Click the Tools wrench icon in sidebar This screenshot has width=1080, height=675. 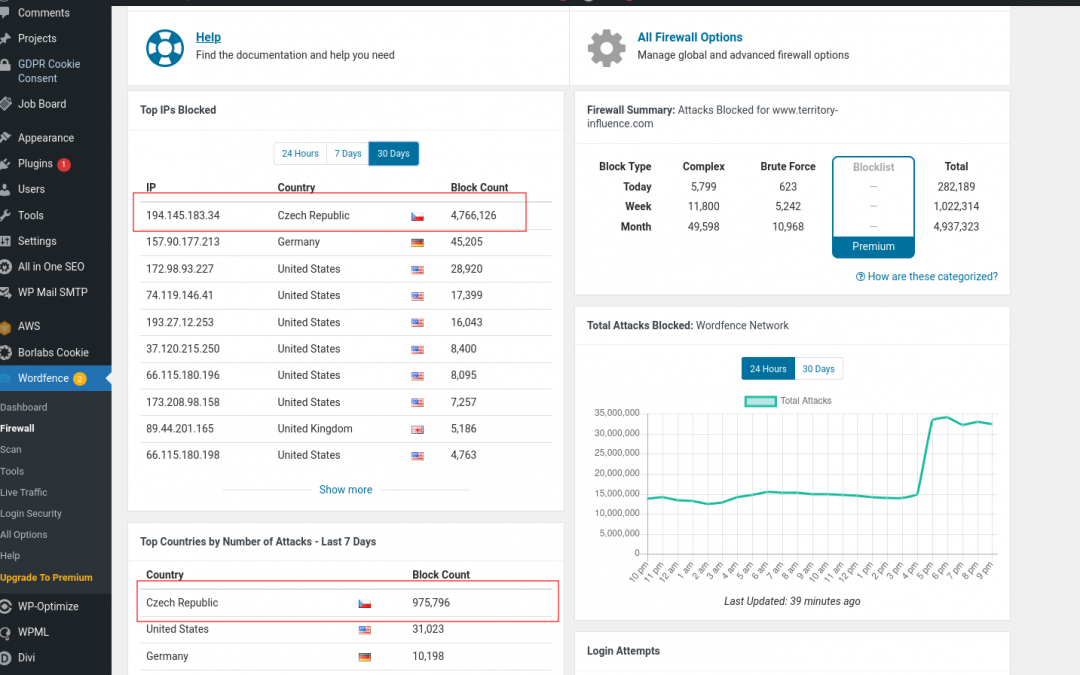pos(6,216)
